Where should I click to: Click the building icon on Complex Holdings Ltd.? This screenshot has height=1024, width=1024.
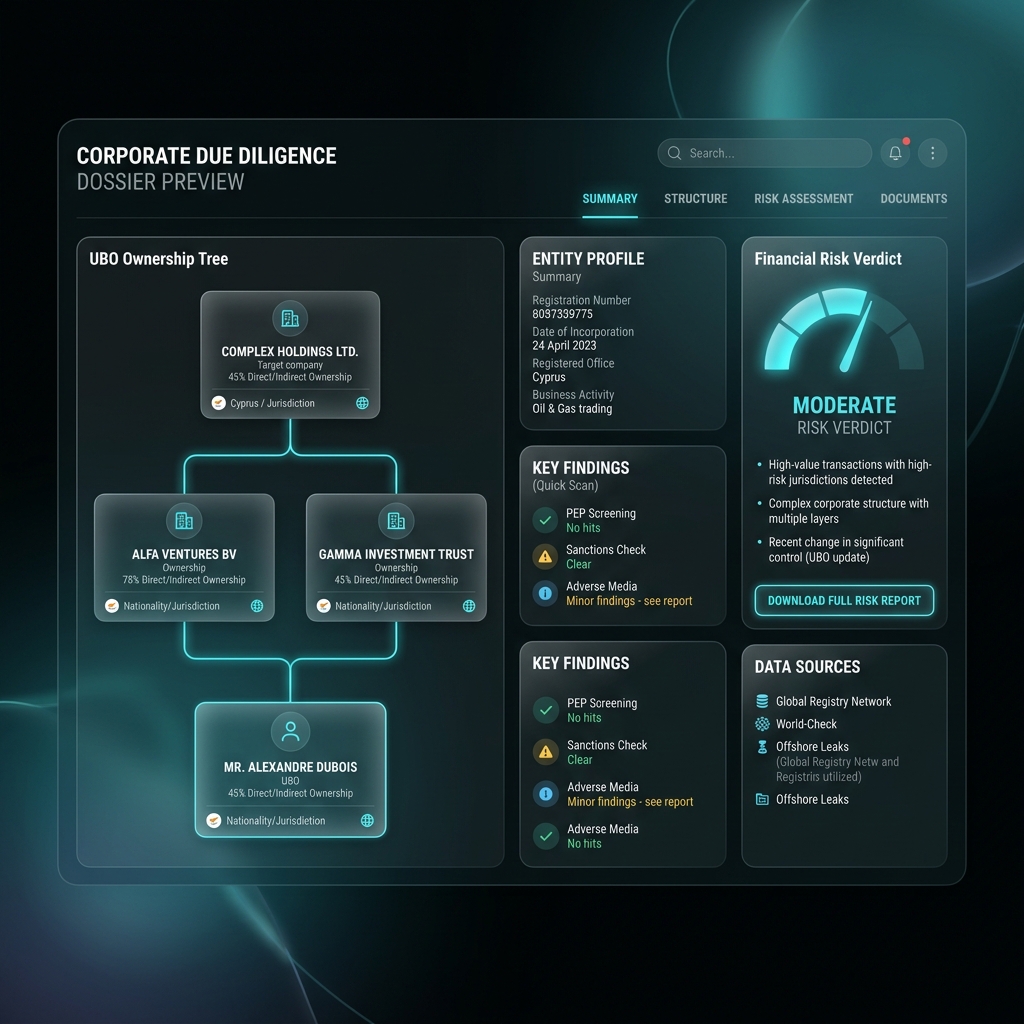(x=290, y=318)
